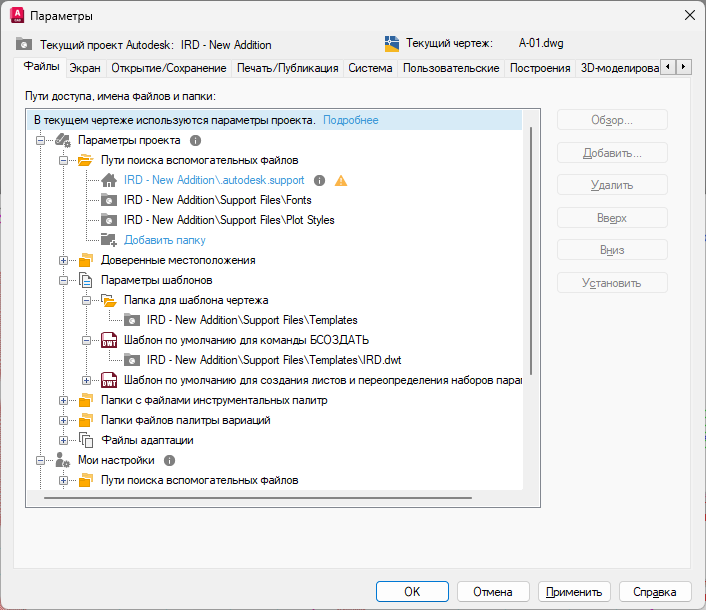The width and height of the screenshot is (706, 610).
Task: Open the Пользовательские tab
Action: tap(451, 68)
